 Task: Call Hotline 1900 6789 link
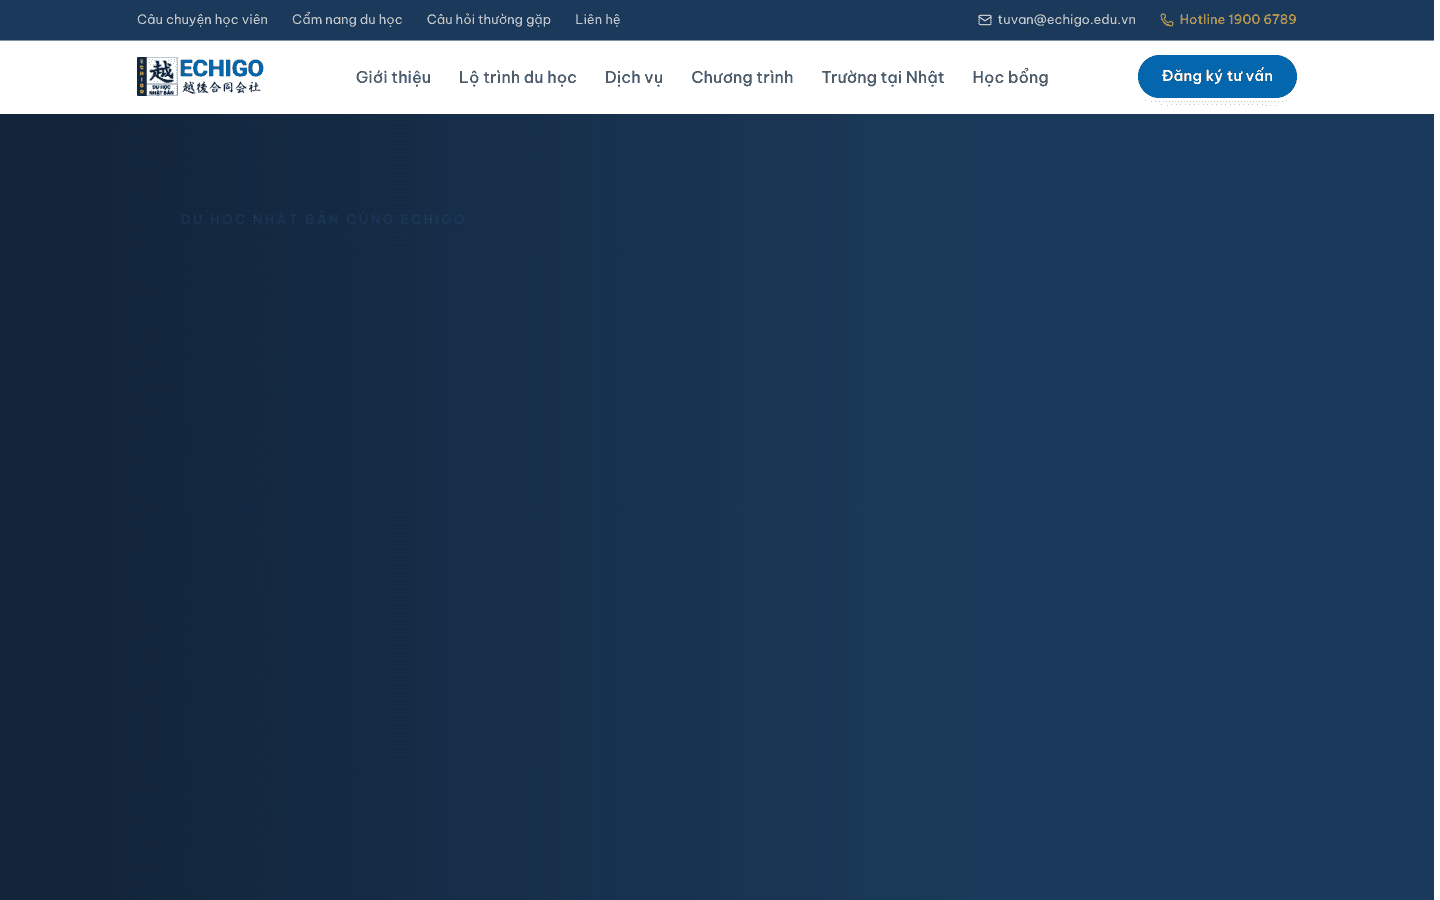click(x=1238, y=20)
